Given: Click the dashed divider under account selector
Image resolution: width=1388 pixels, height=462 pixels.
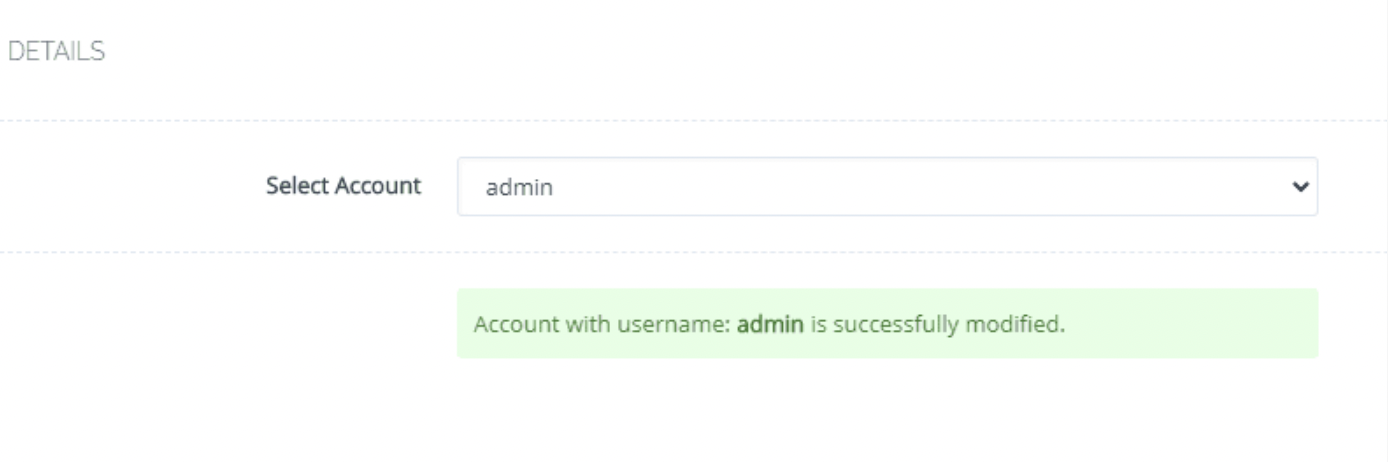Looking at the screenshot, I should pos(694,252).
